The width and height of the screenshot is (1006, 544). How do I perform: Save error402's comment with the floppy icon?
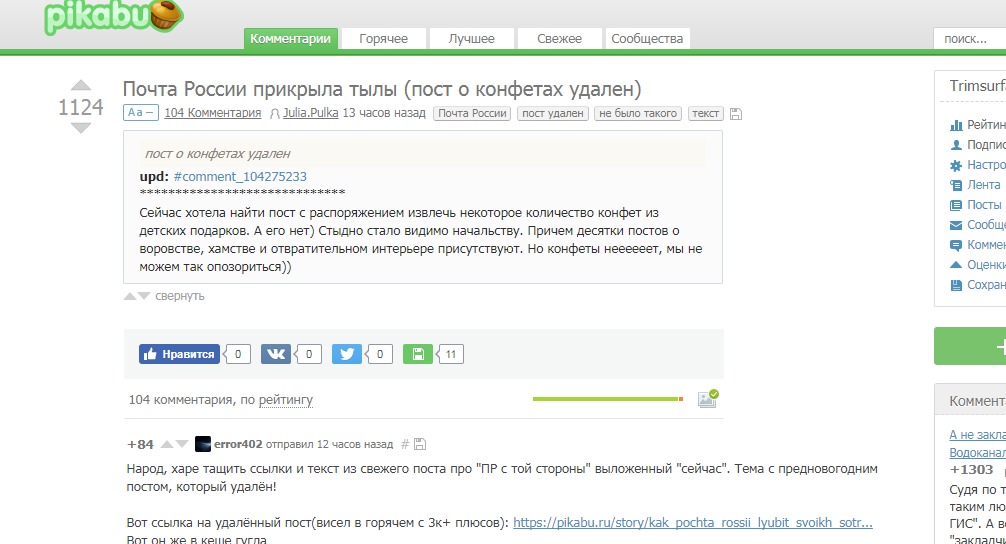(420, 444)
